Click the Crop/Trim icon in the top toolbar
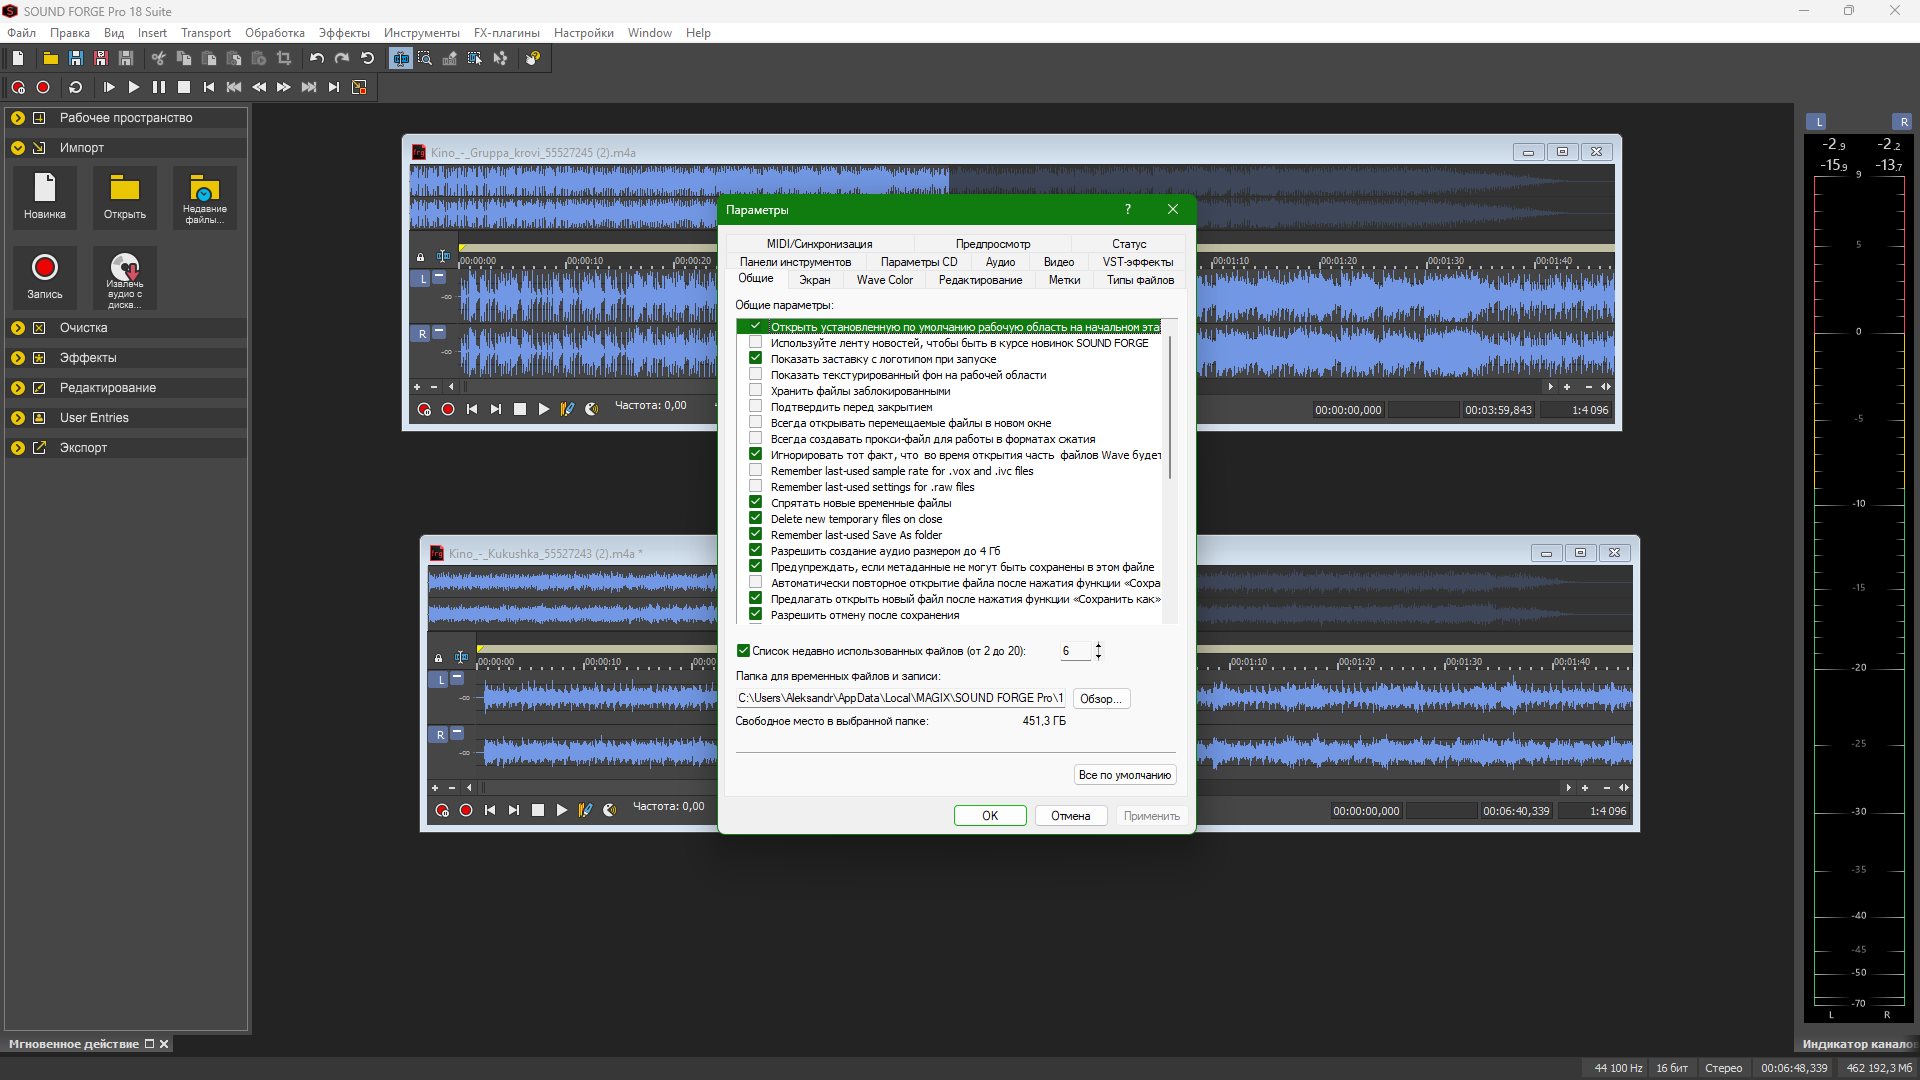The width and height of the screenshot is (1920, 1080). pos(284,59)
